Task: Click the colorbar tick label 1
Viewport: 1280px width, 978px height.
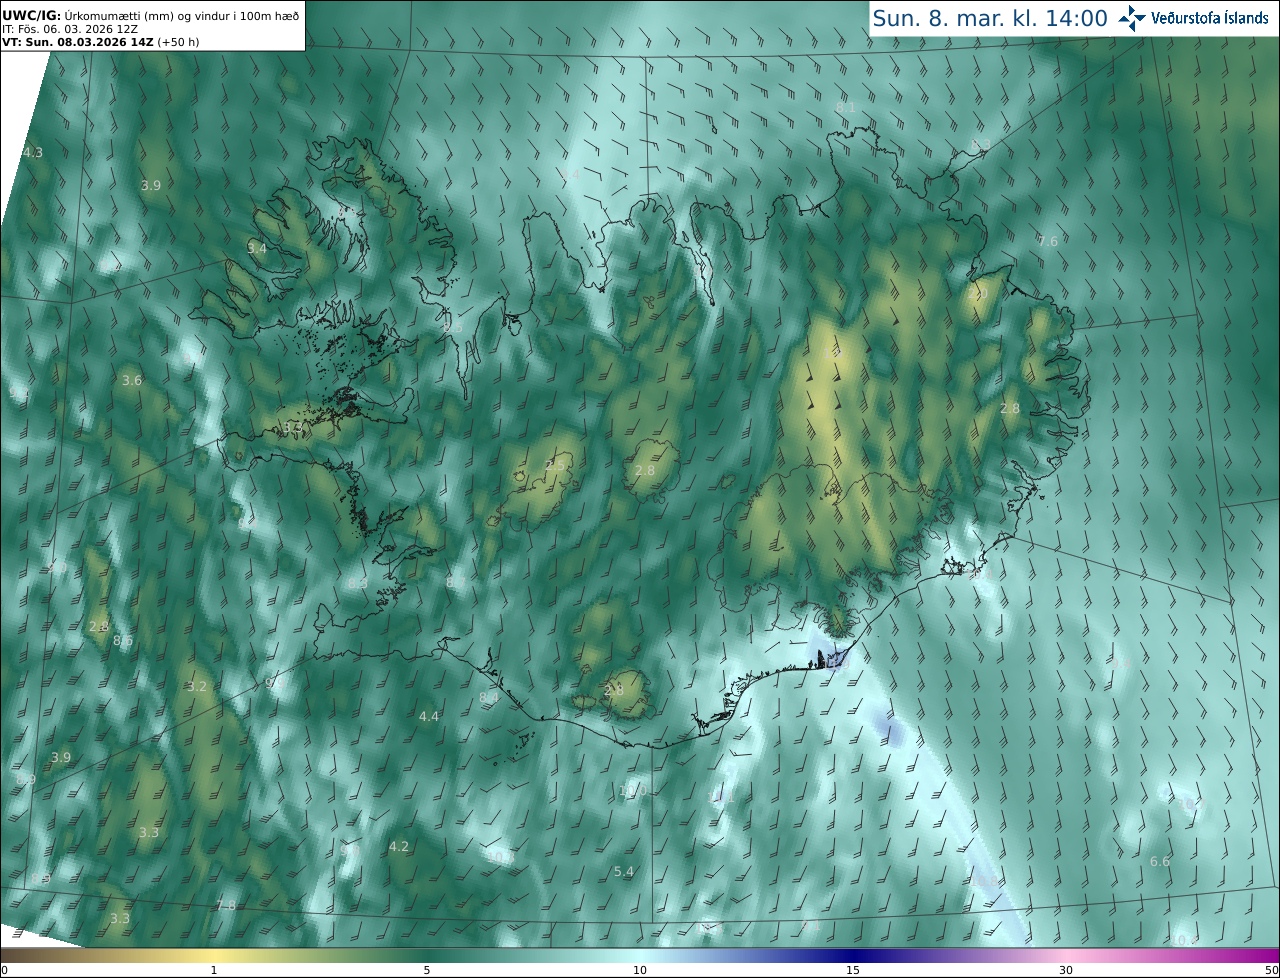Action: 214,970
